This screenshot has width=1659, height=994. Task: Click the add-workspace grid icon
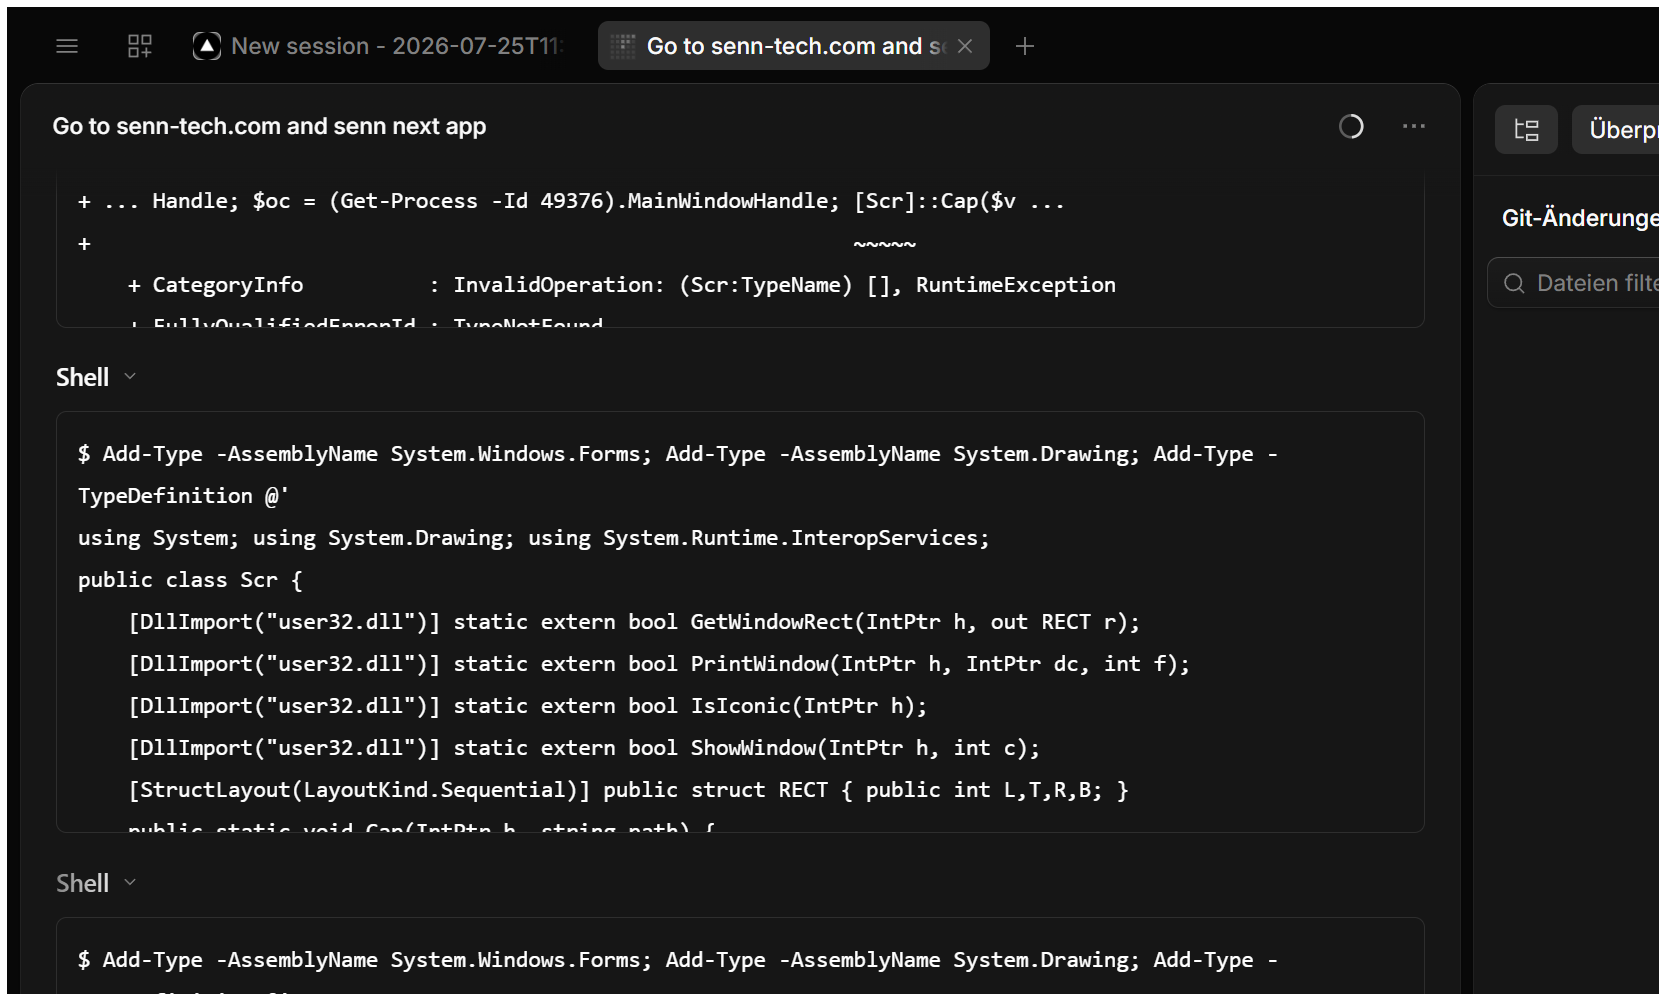click(x=140, y=46)
